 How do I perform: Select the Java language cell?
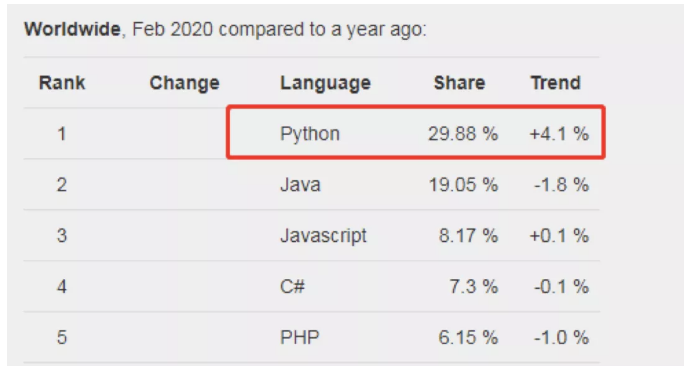point(300,184)
